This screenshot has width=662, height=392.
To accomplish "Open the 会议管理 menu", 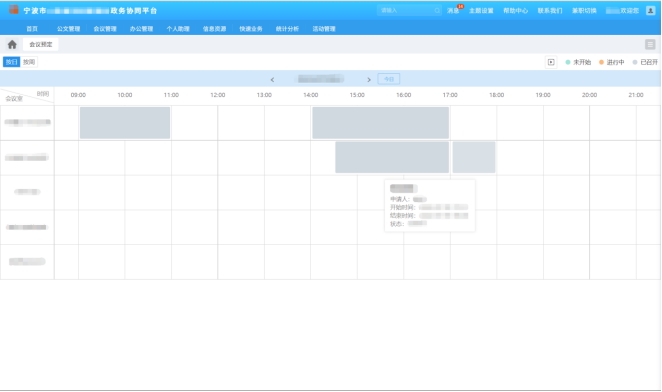I will (105, 29).
